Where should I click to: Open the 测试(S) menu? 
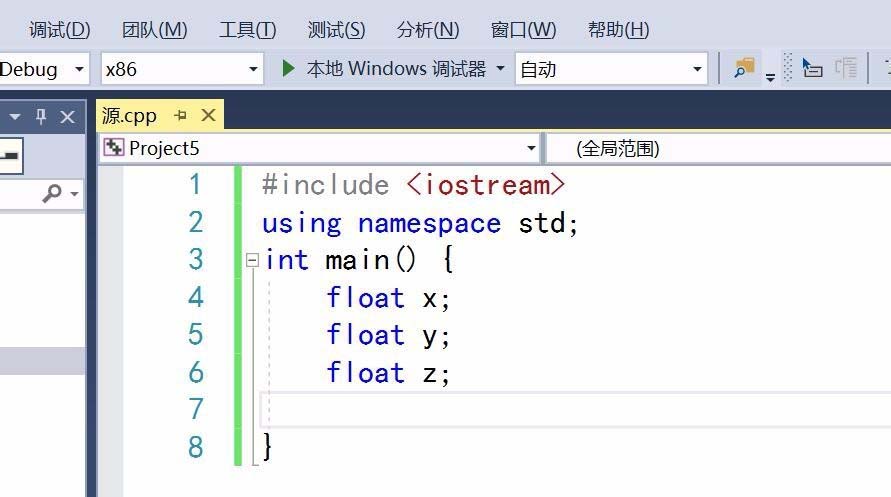pyautogui.click(x=336, y=30)
